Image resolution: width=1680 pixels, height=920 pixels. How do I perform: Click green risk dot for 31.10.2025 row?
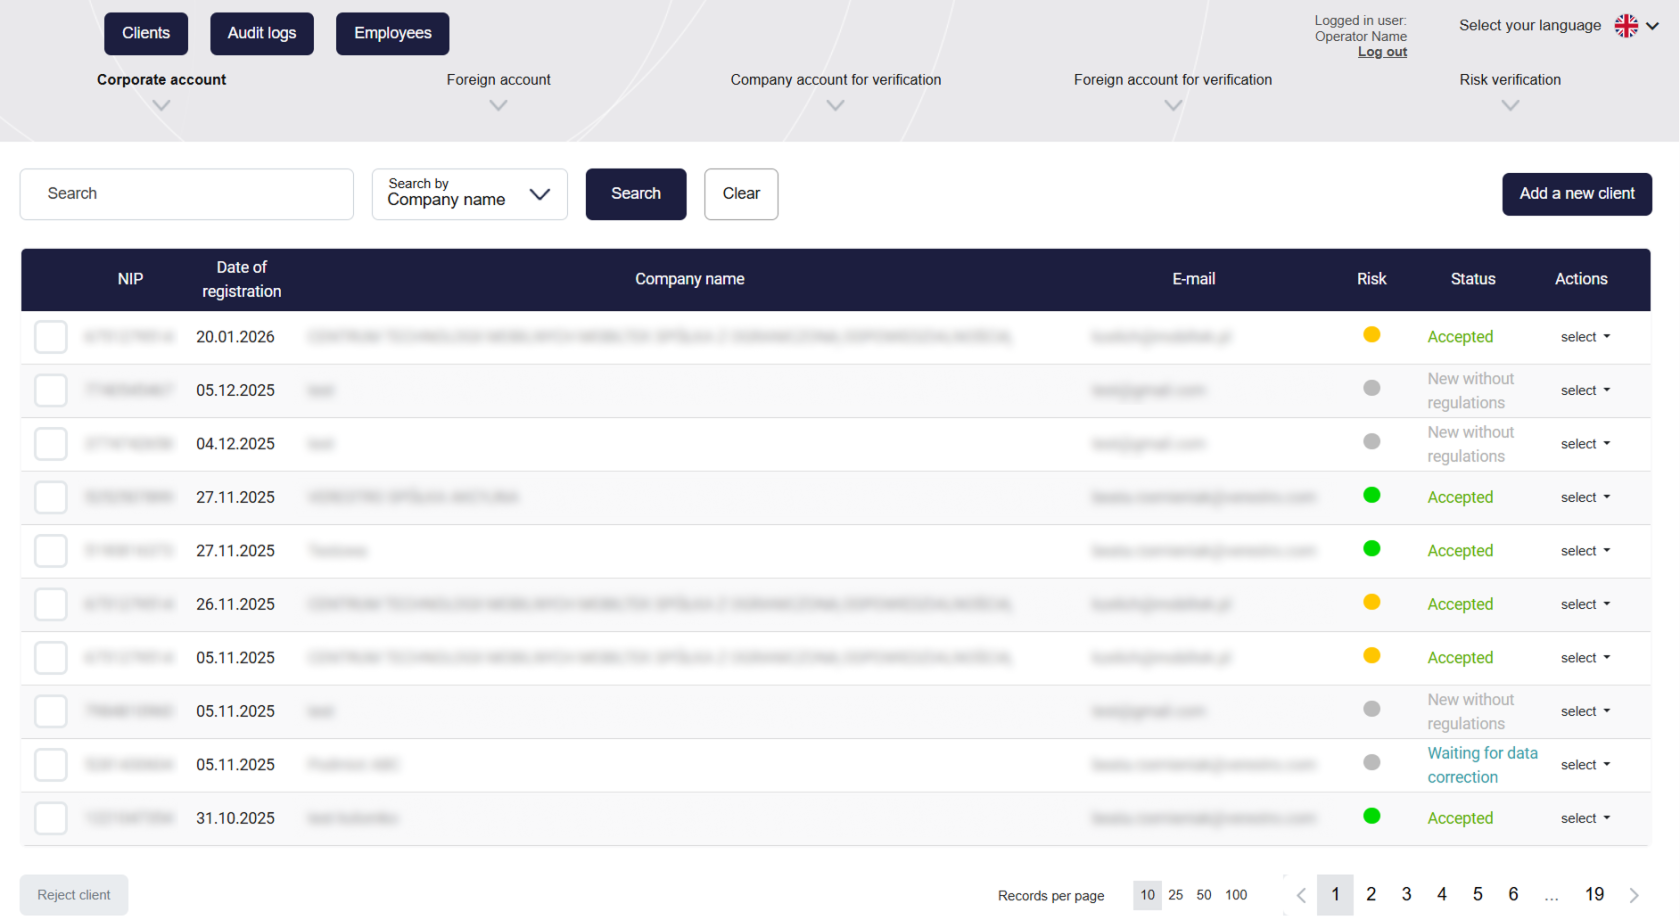1371,816
